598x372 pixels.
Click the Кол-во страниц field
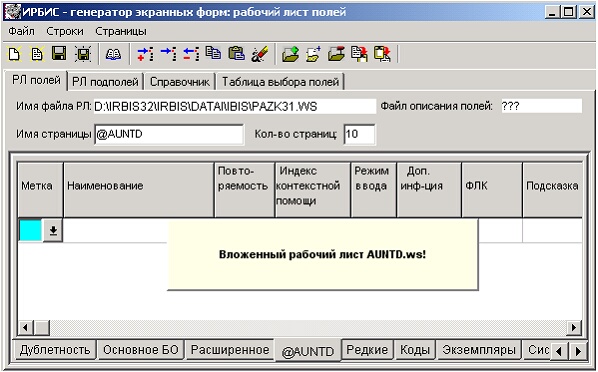(x=359, y=134)
